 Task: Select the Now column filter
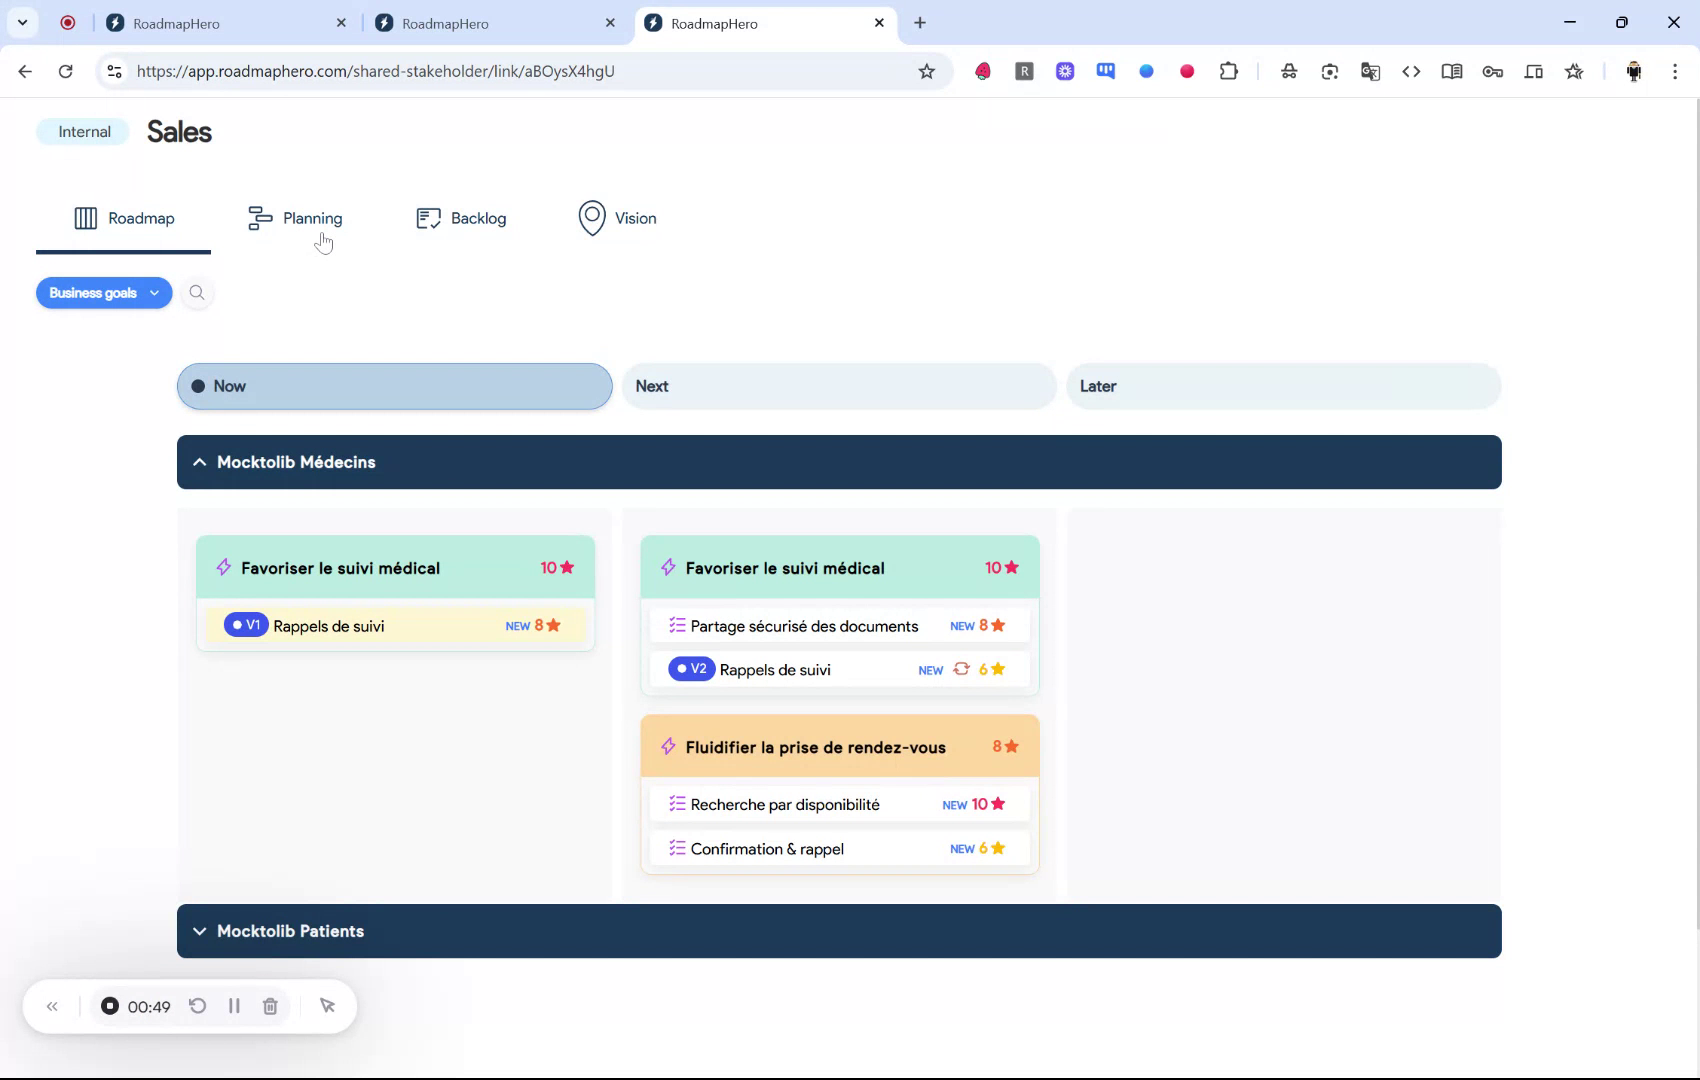click(394, 386)
